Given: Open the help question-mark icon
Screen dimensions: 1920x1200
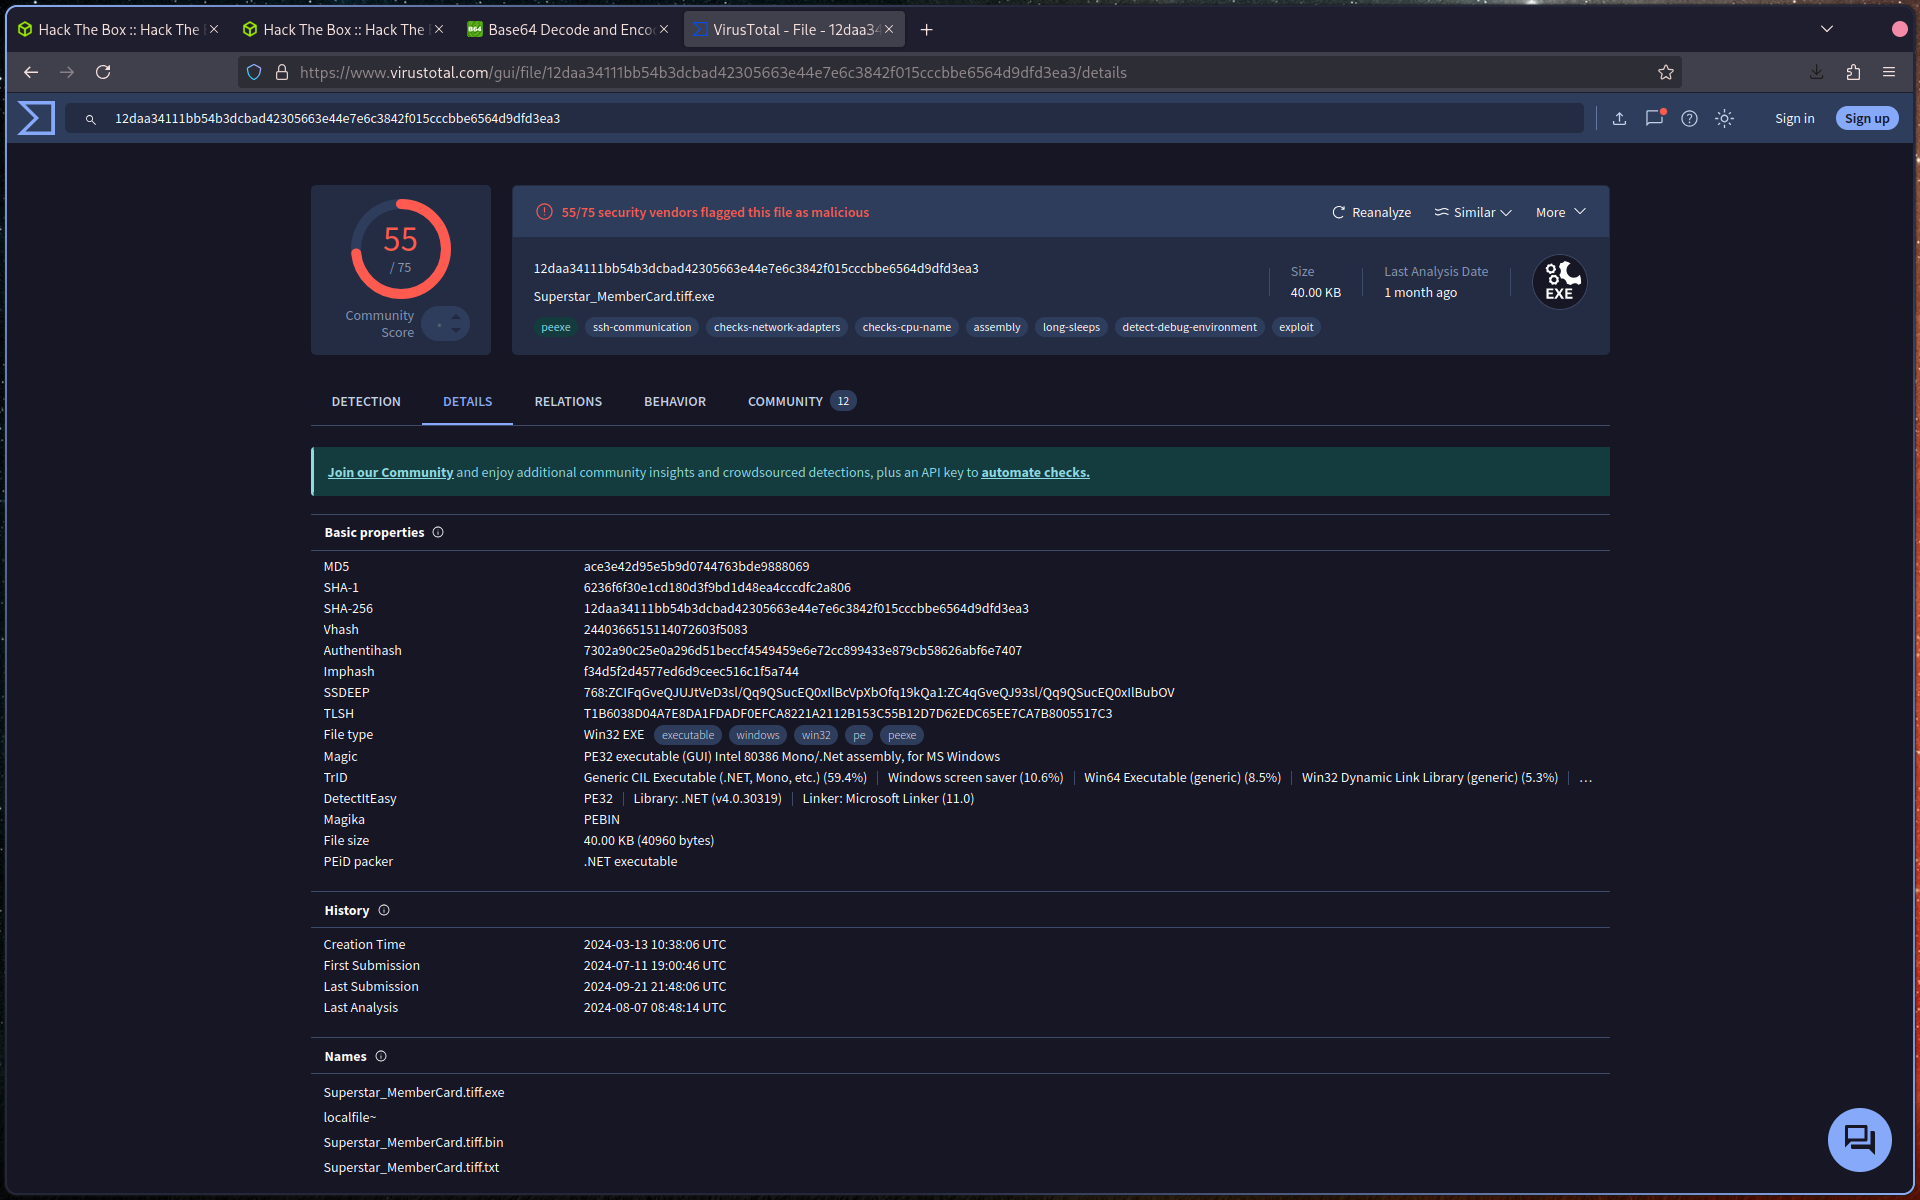Looking at the screenshot, I should 1689,118.
